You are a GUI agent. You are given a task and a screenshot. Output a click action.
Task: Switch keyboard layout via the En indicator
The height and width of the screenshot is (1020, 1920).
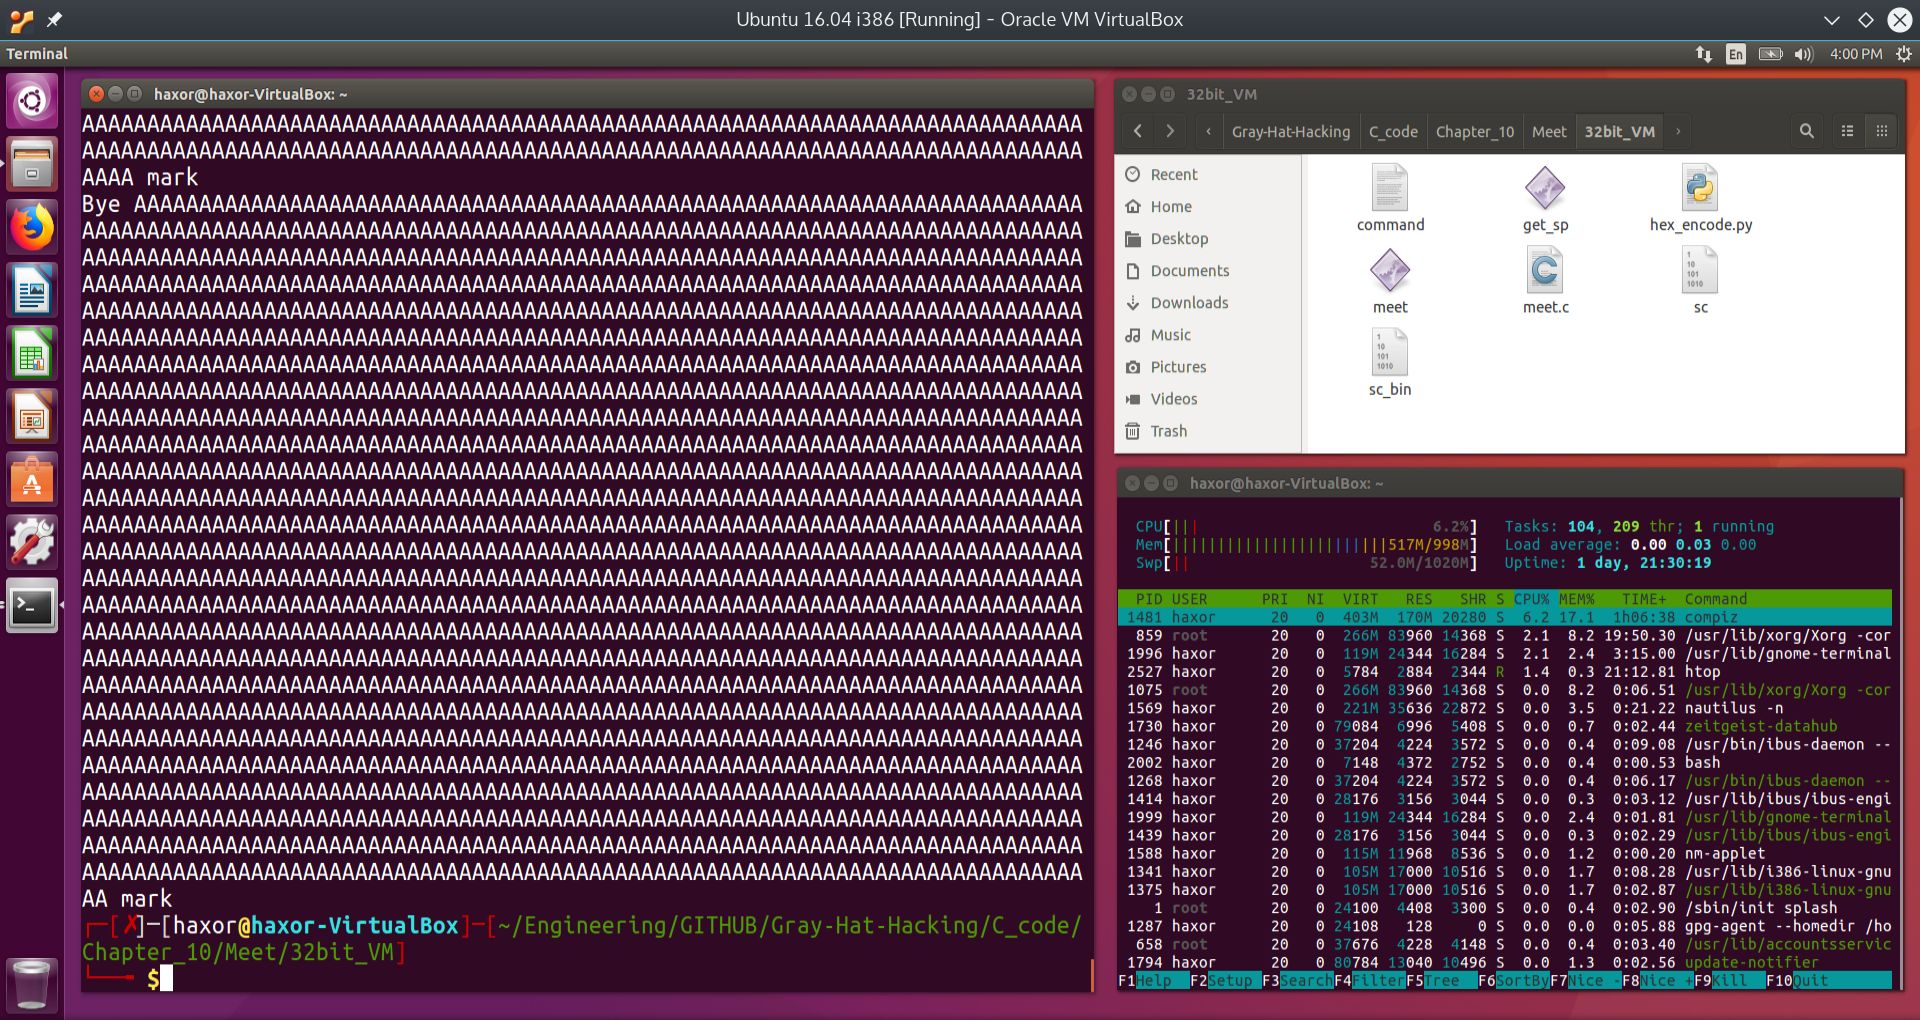click(1737, 54)
